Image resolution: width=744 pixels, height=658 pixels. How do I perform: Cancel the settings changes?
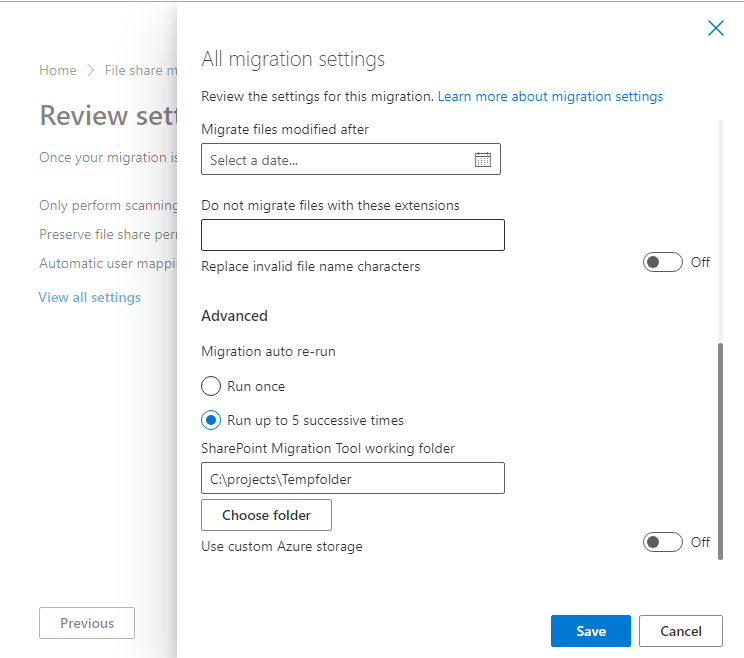[680, 631]
